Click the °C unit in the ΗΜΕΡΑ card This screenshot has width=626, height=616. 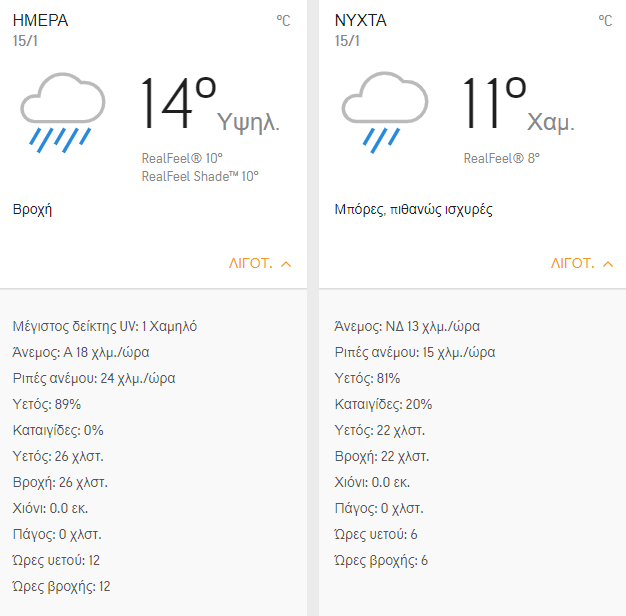pos(284,21)
